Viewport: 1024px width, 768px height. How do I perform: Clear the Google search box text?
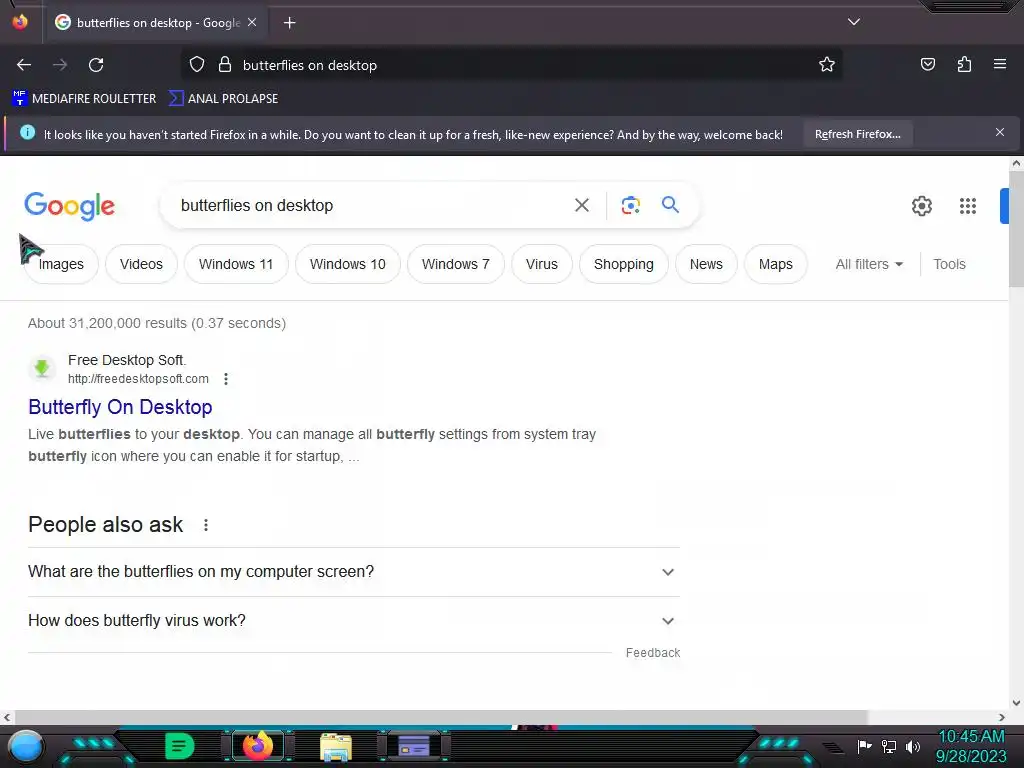581,205
